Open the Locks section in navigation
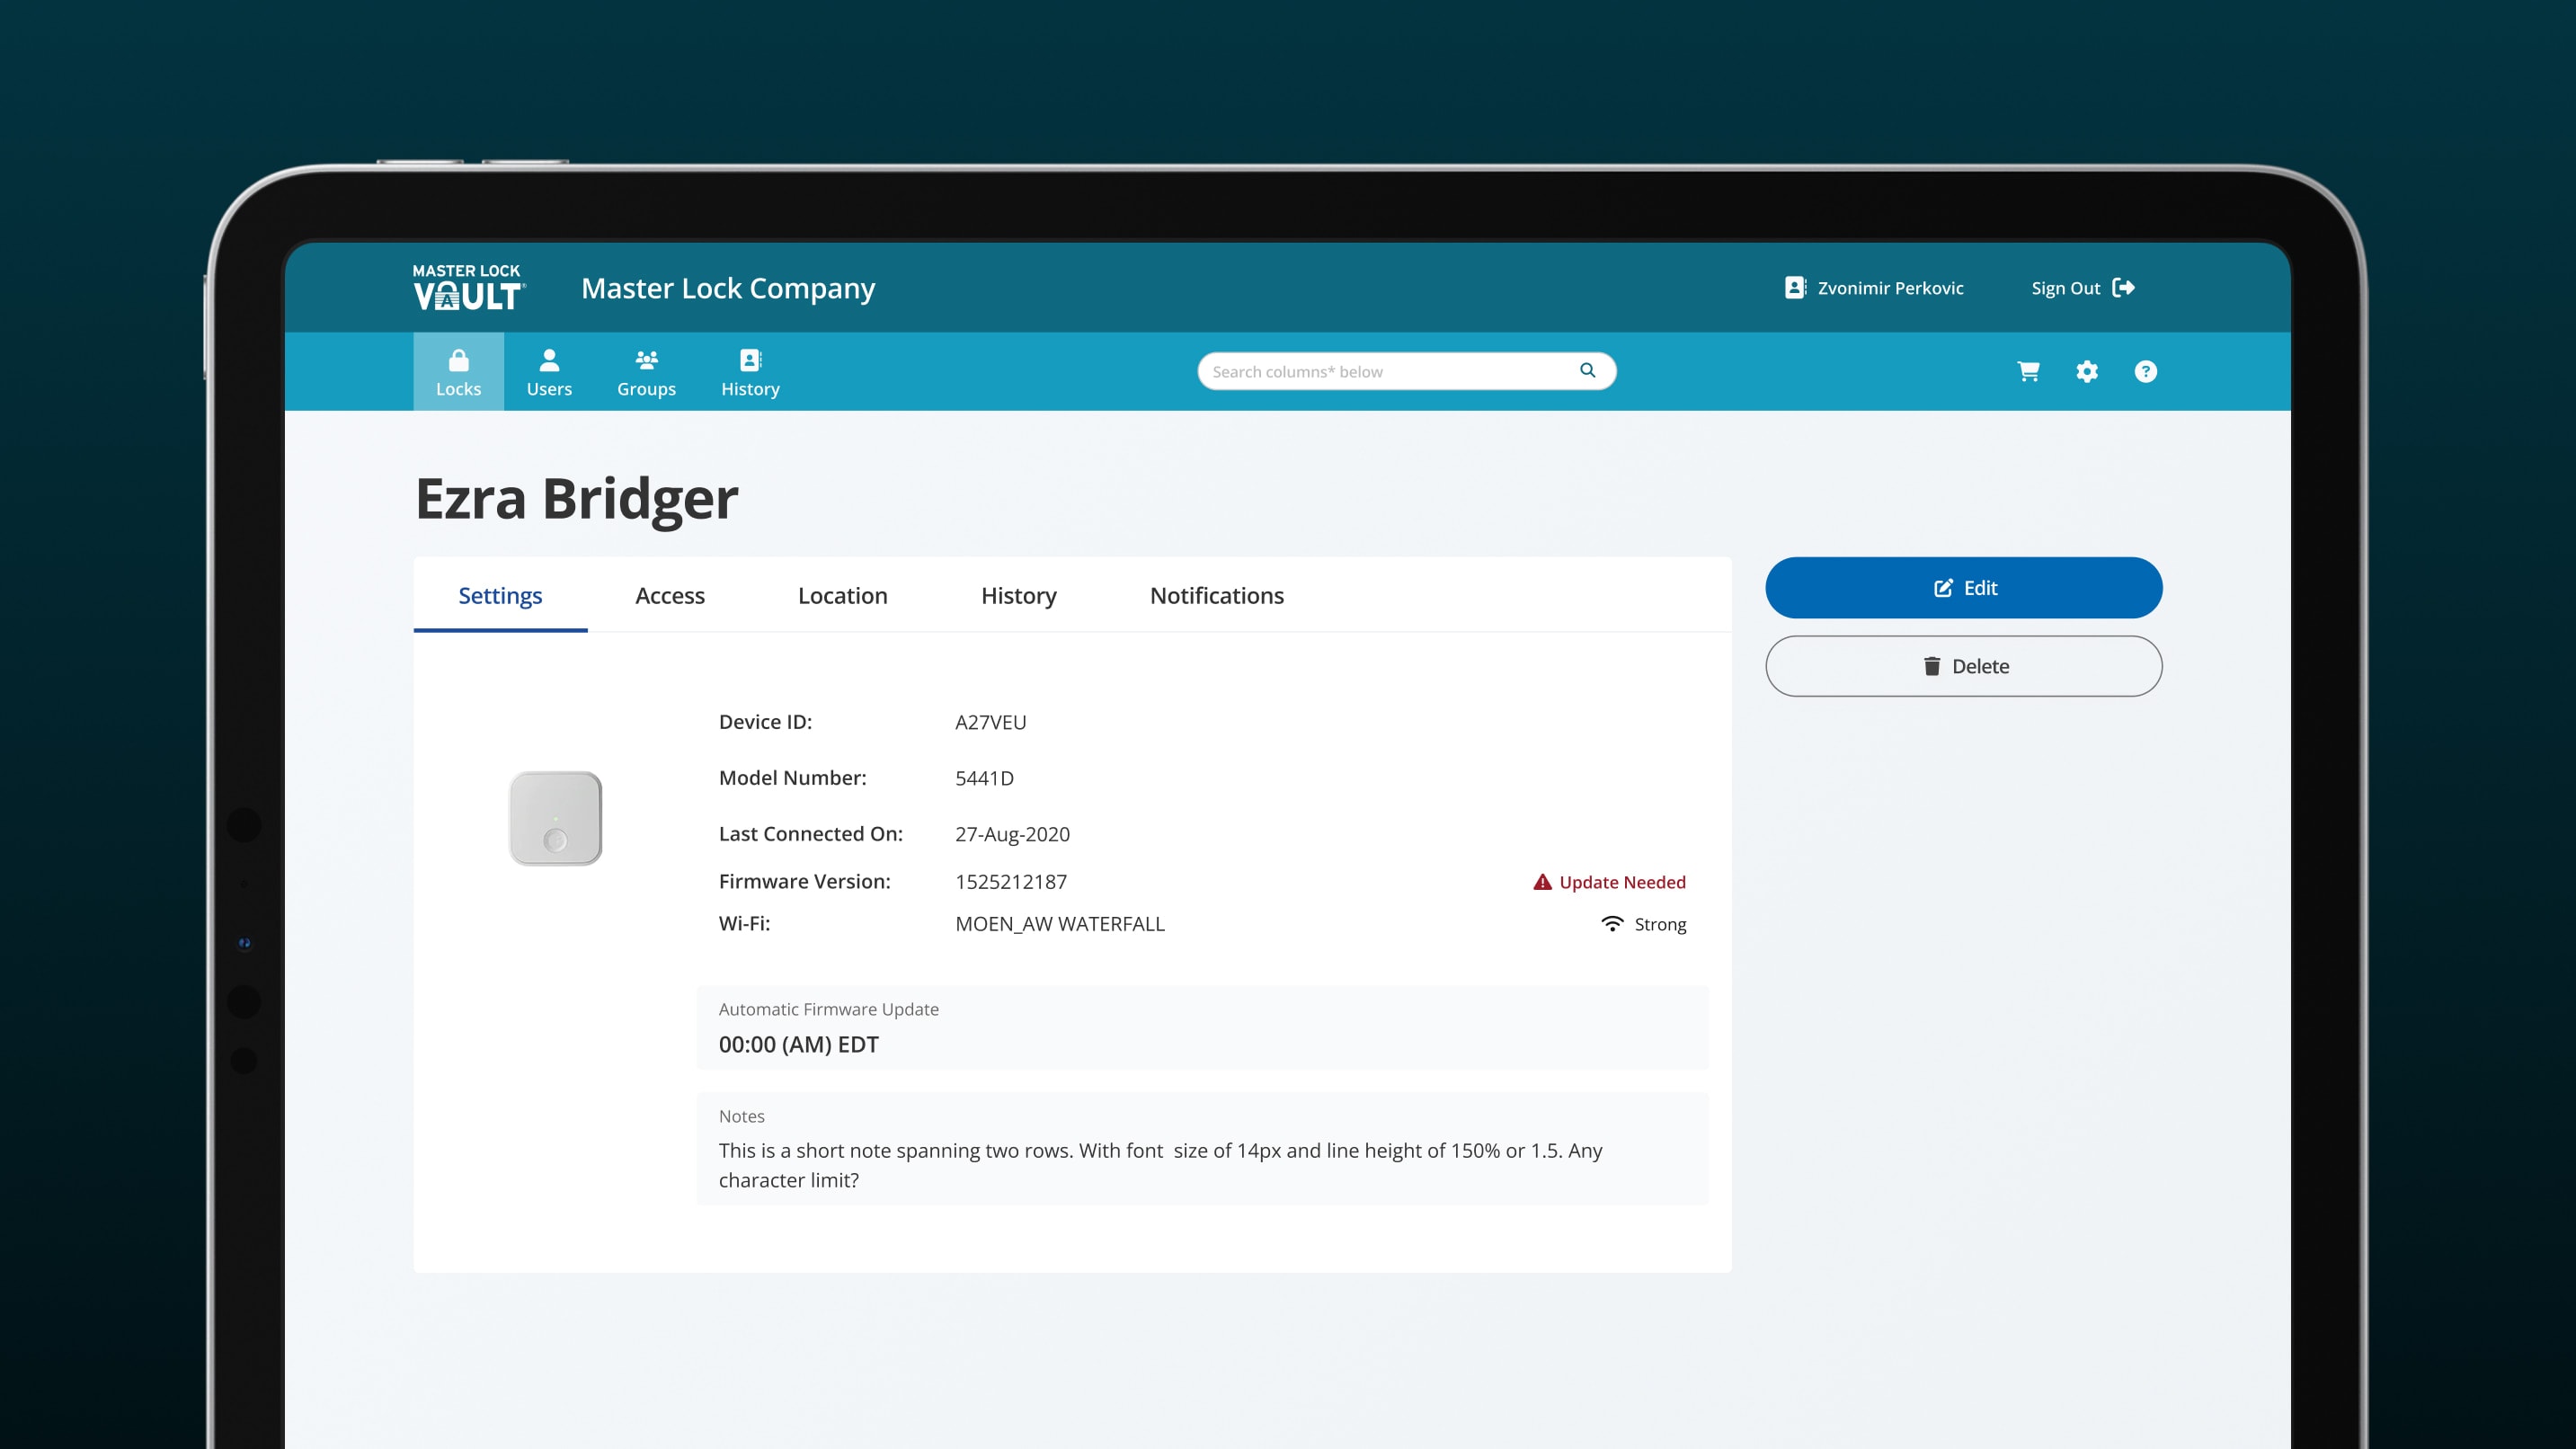Screen dimensions: 2576x1449 click(x=458, y=372)
